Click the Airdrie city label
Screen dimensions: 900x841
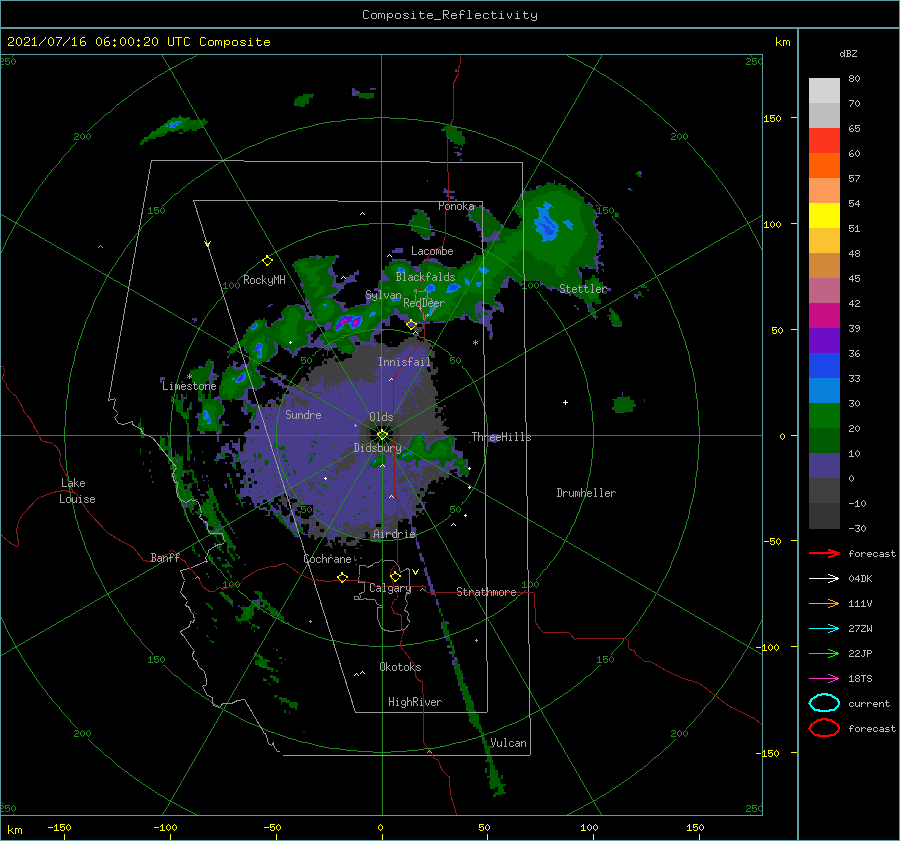394,534
